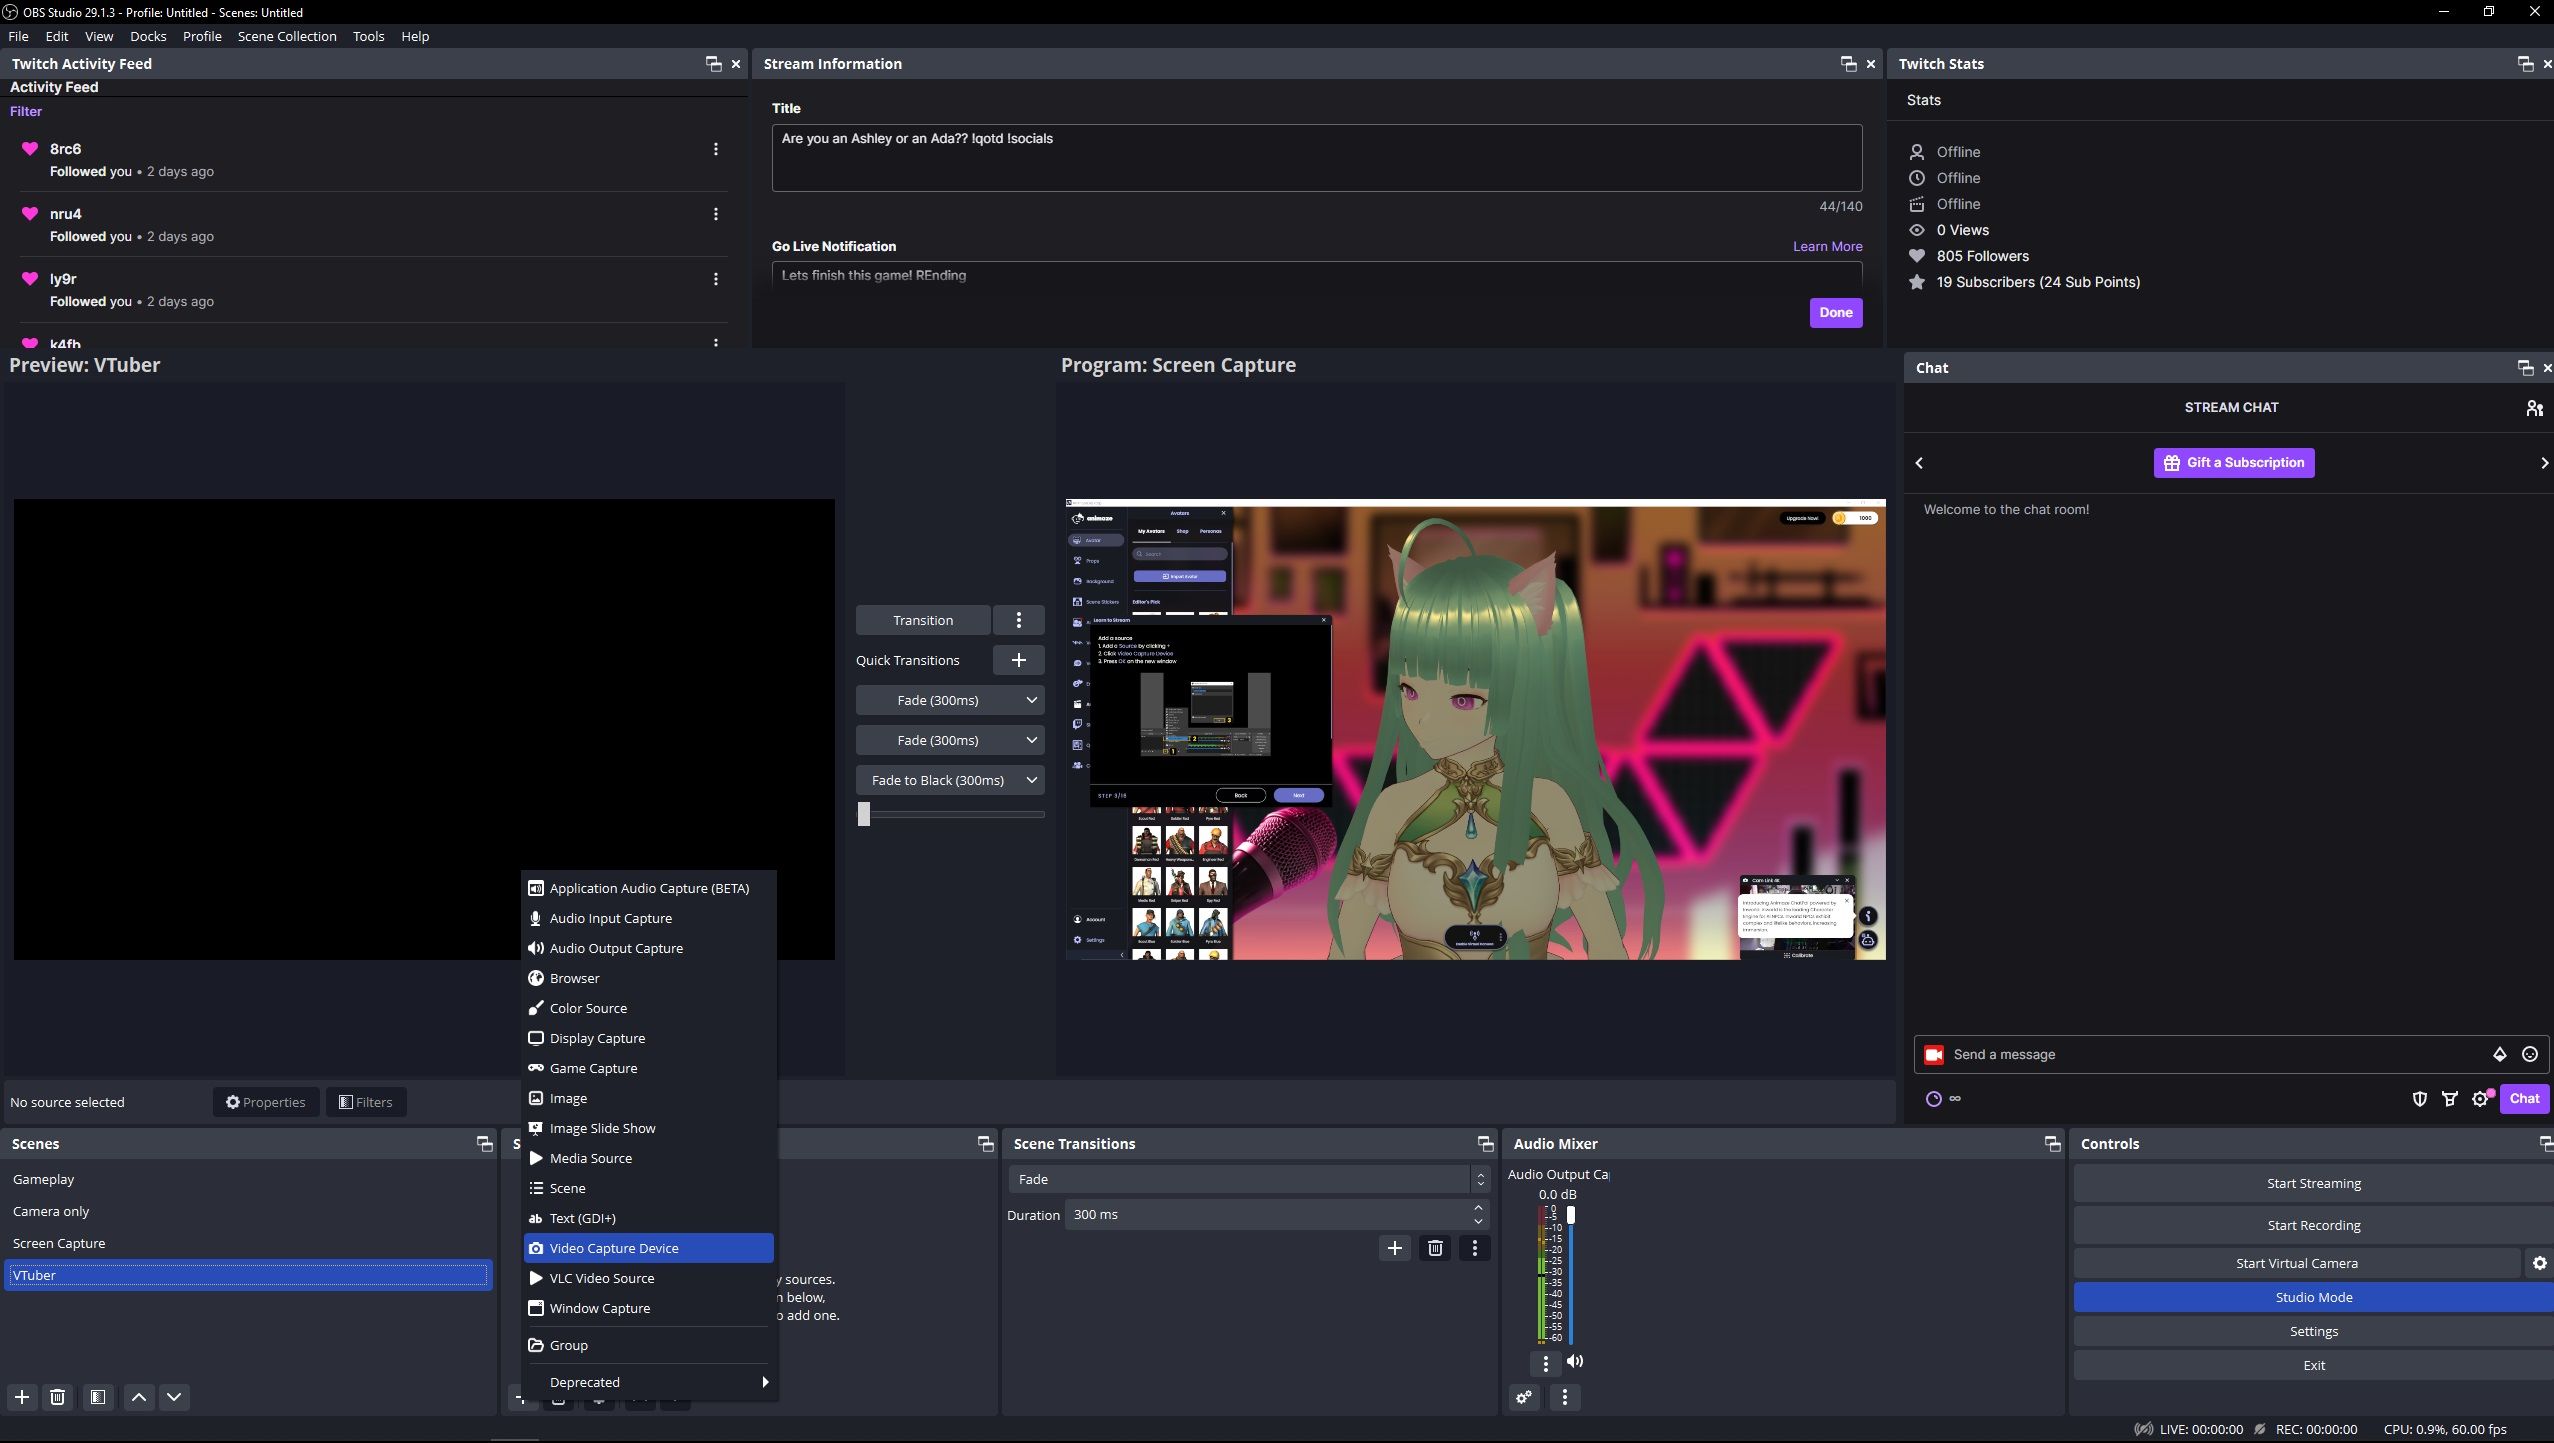
Task: Open the Docks menu
Action: [x=148, y=36]
